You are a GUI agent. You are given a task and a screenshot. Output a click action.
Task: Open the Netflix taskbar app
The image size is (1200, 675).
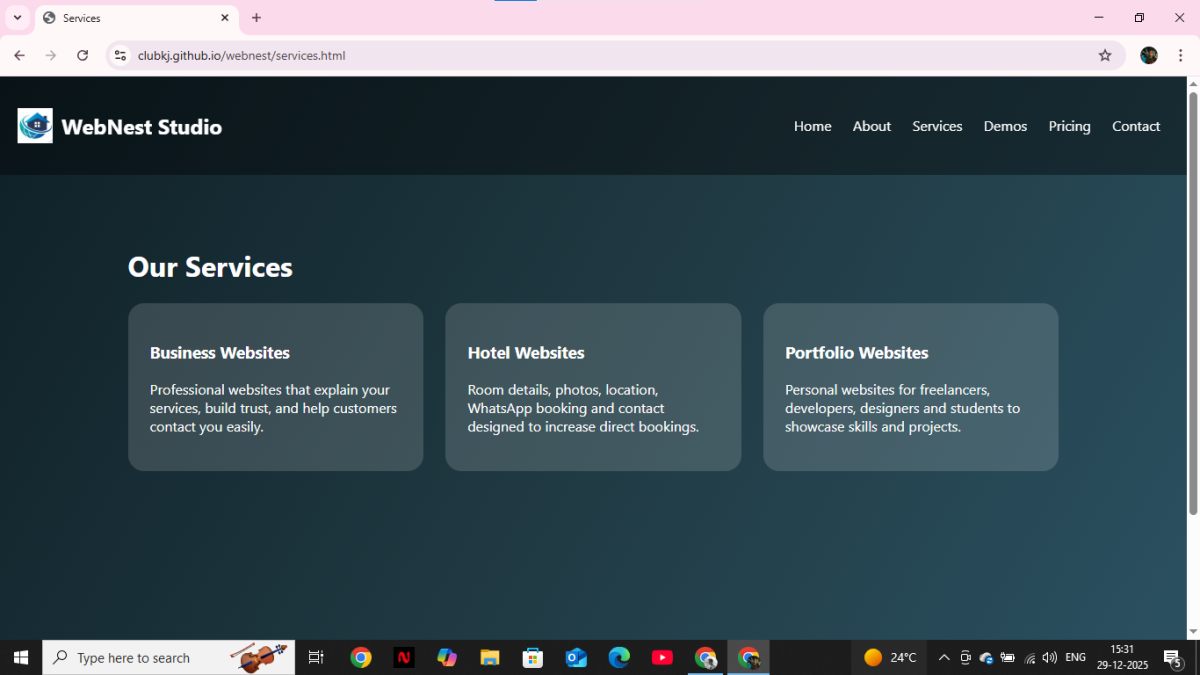tap(404, 657)
